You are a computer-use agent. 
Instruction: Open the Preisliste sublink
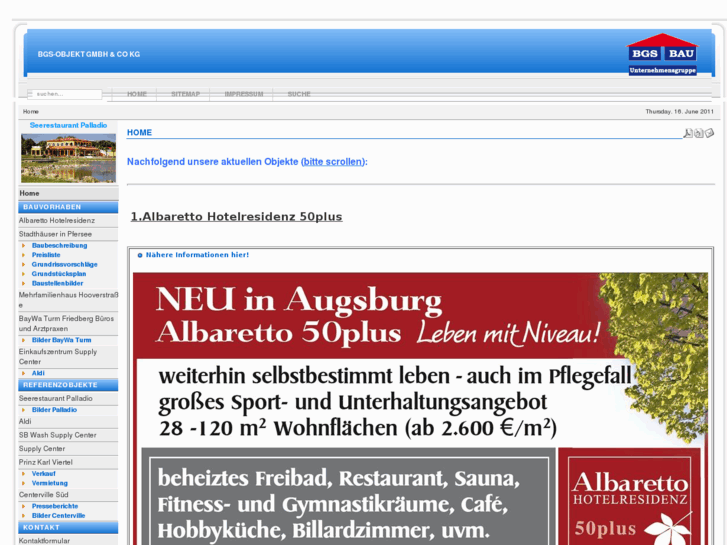coord(46,255)
